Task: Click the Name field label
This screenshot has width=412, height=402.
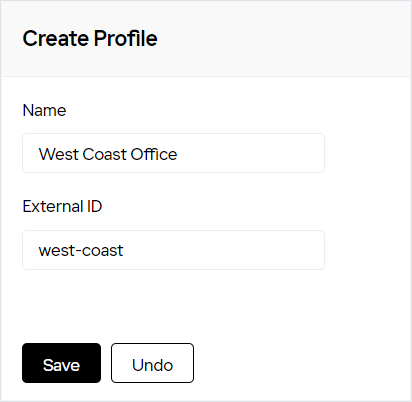Action: click(x=44, y=110)
